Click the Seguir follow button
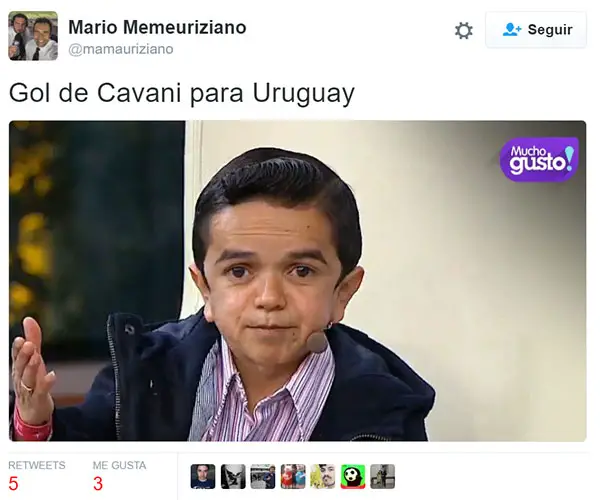The image size is (600, 500). pos(536,30)
